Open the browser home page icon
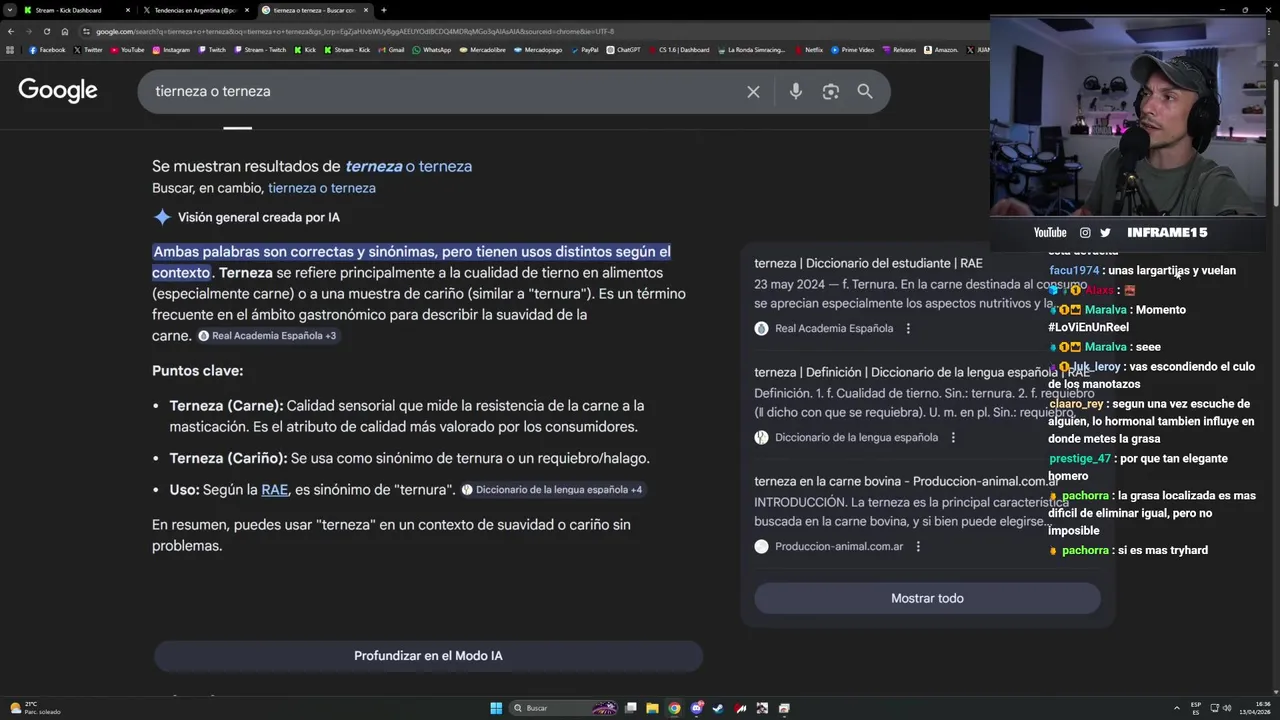The image size is (1280, 720). (x=65, y=31)
